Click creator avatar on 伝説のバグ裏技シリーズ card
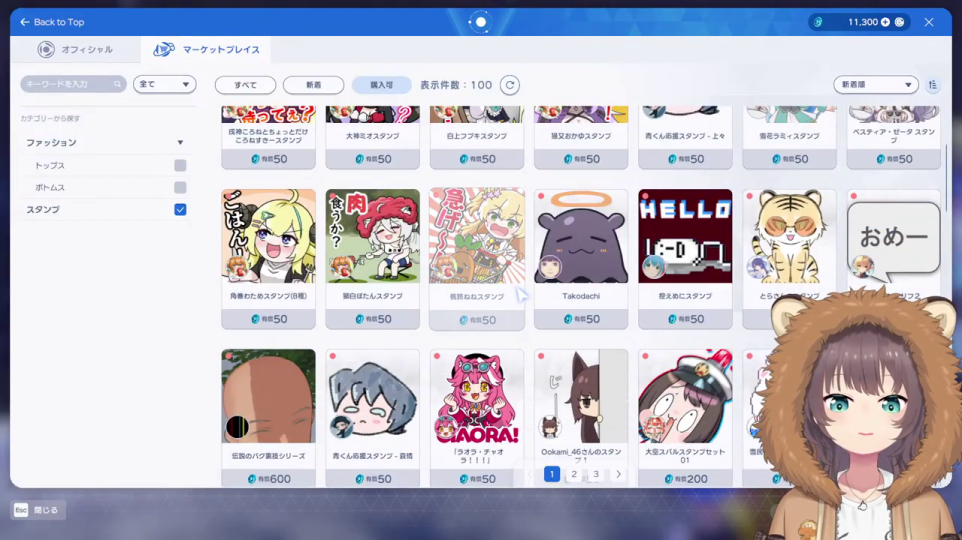Screen dimensions: 962x540 [x=237, y=427]
